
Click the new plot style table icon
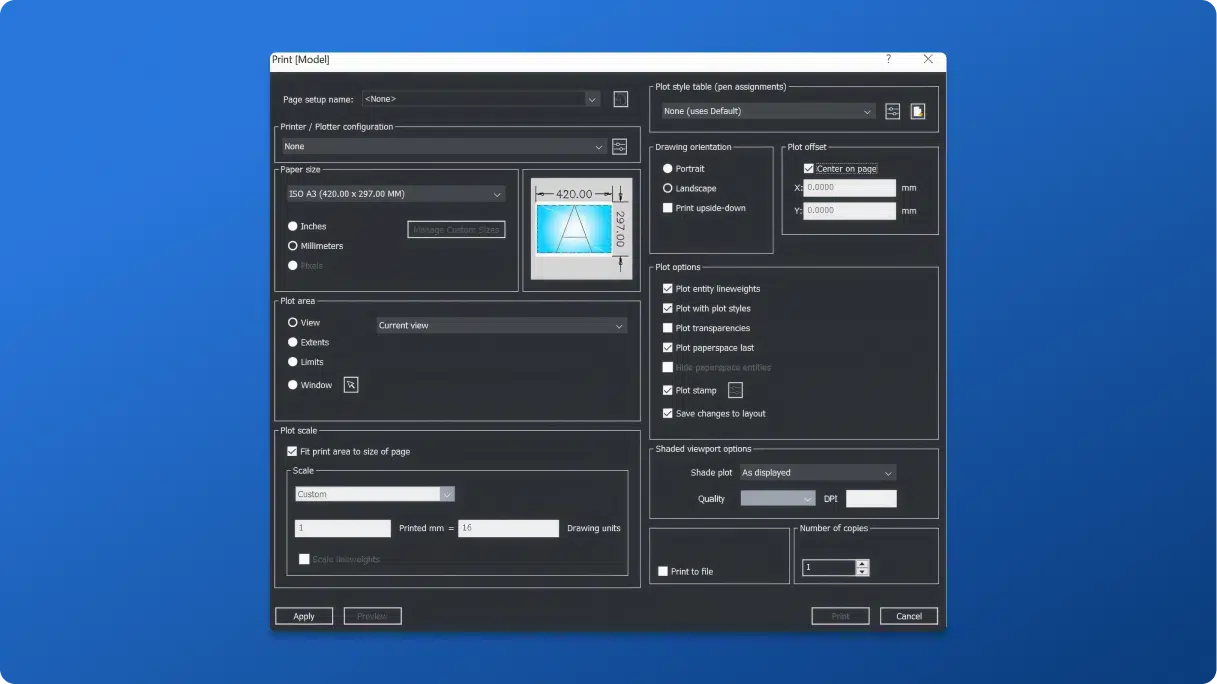[x=917, y=111]
